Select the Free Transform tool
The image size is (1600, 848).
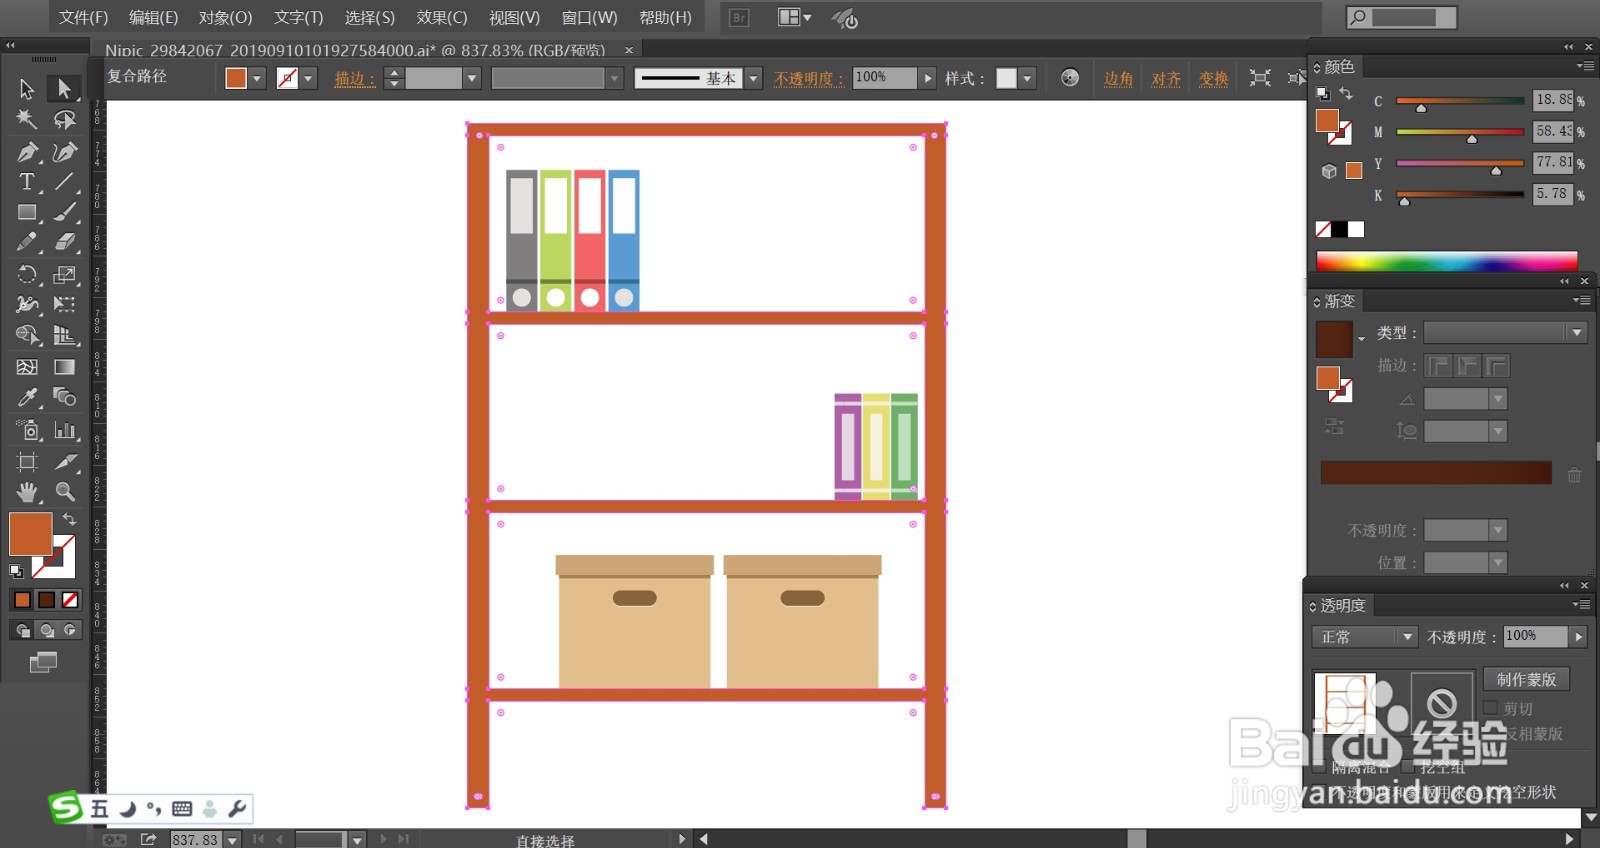point(65,305)
